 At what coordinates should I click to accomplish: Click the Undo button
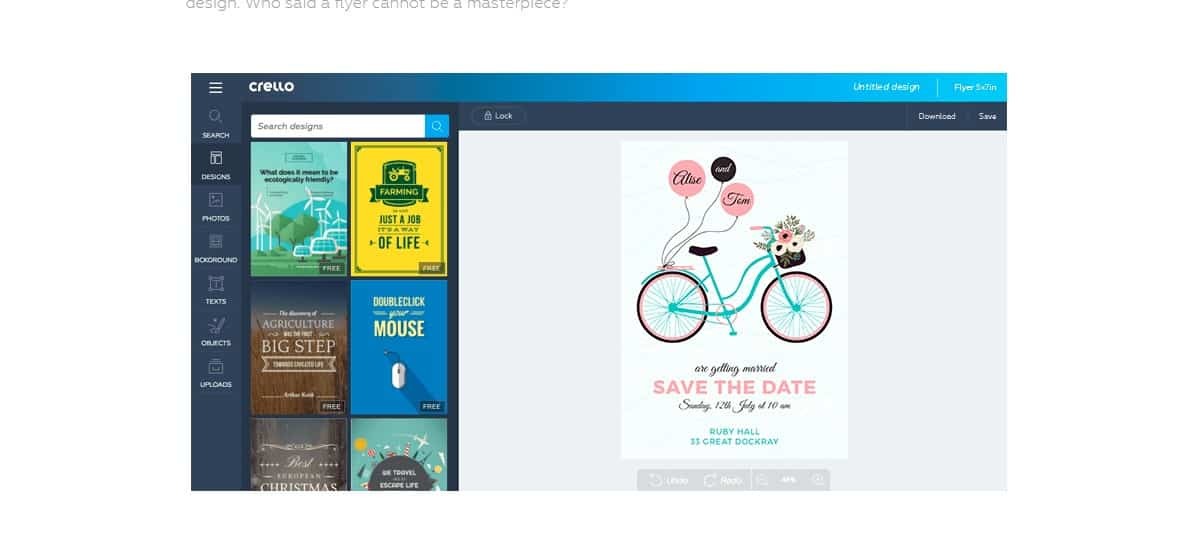[x=668, y=480]
